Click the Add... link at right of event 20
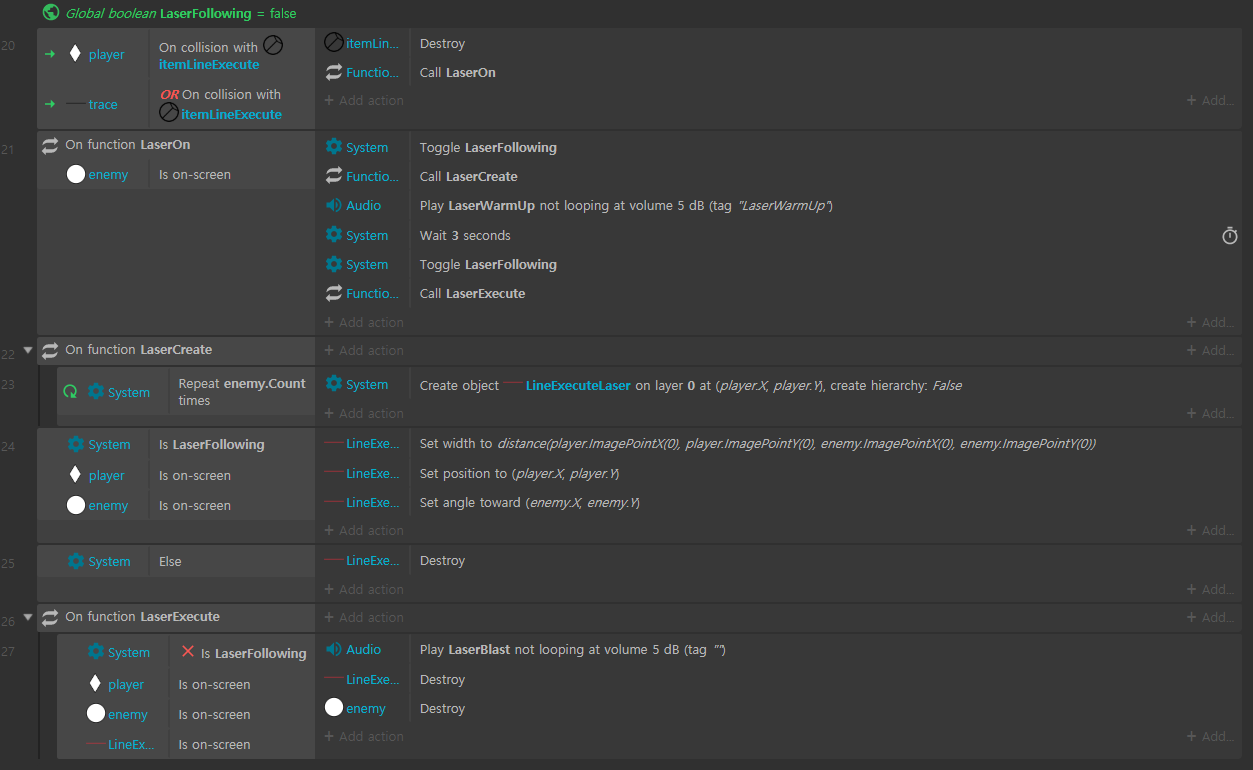The height and width of the screenshot is (770, 1253). click(x=1210, y=100)
